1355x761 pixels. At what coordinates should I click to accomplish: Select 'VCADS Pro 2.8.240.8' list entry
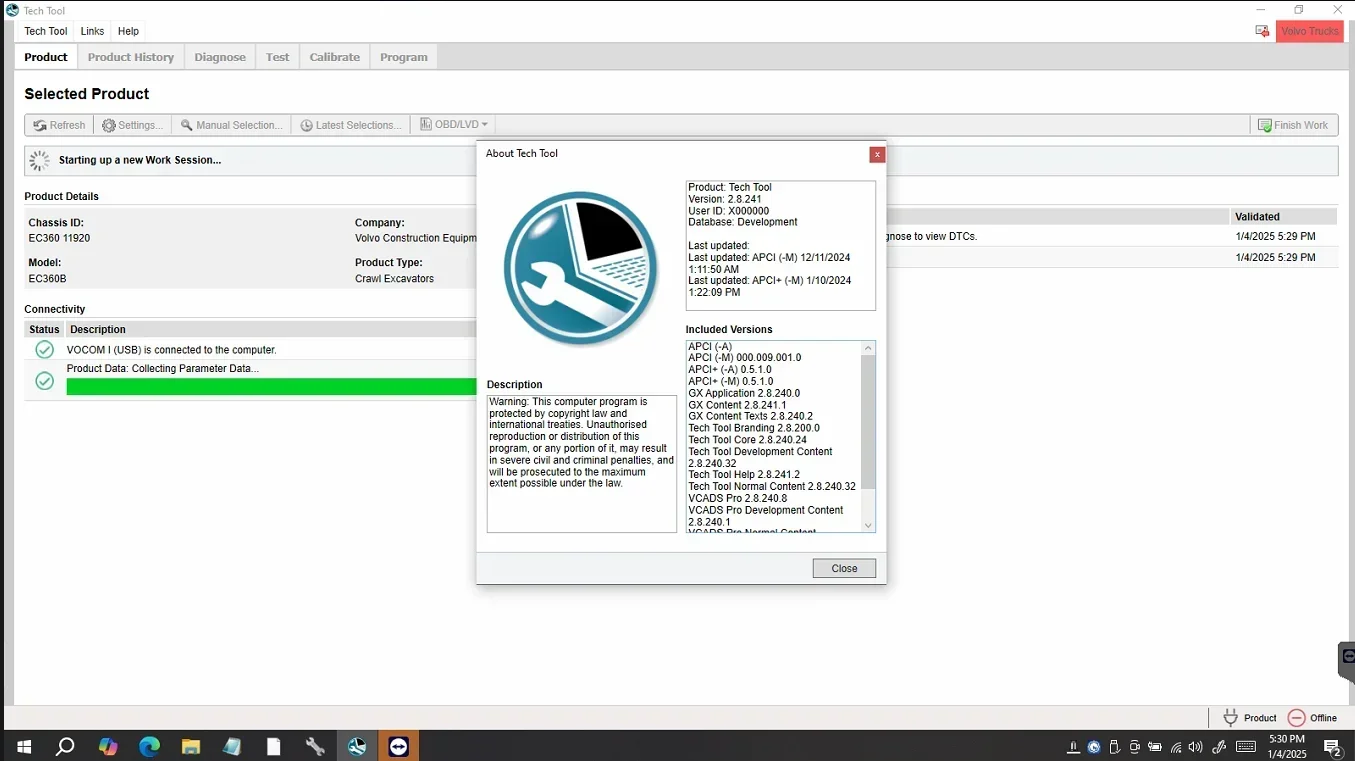737,498
